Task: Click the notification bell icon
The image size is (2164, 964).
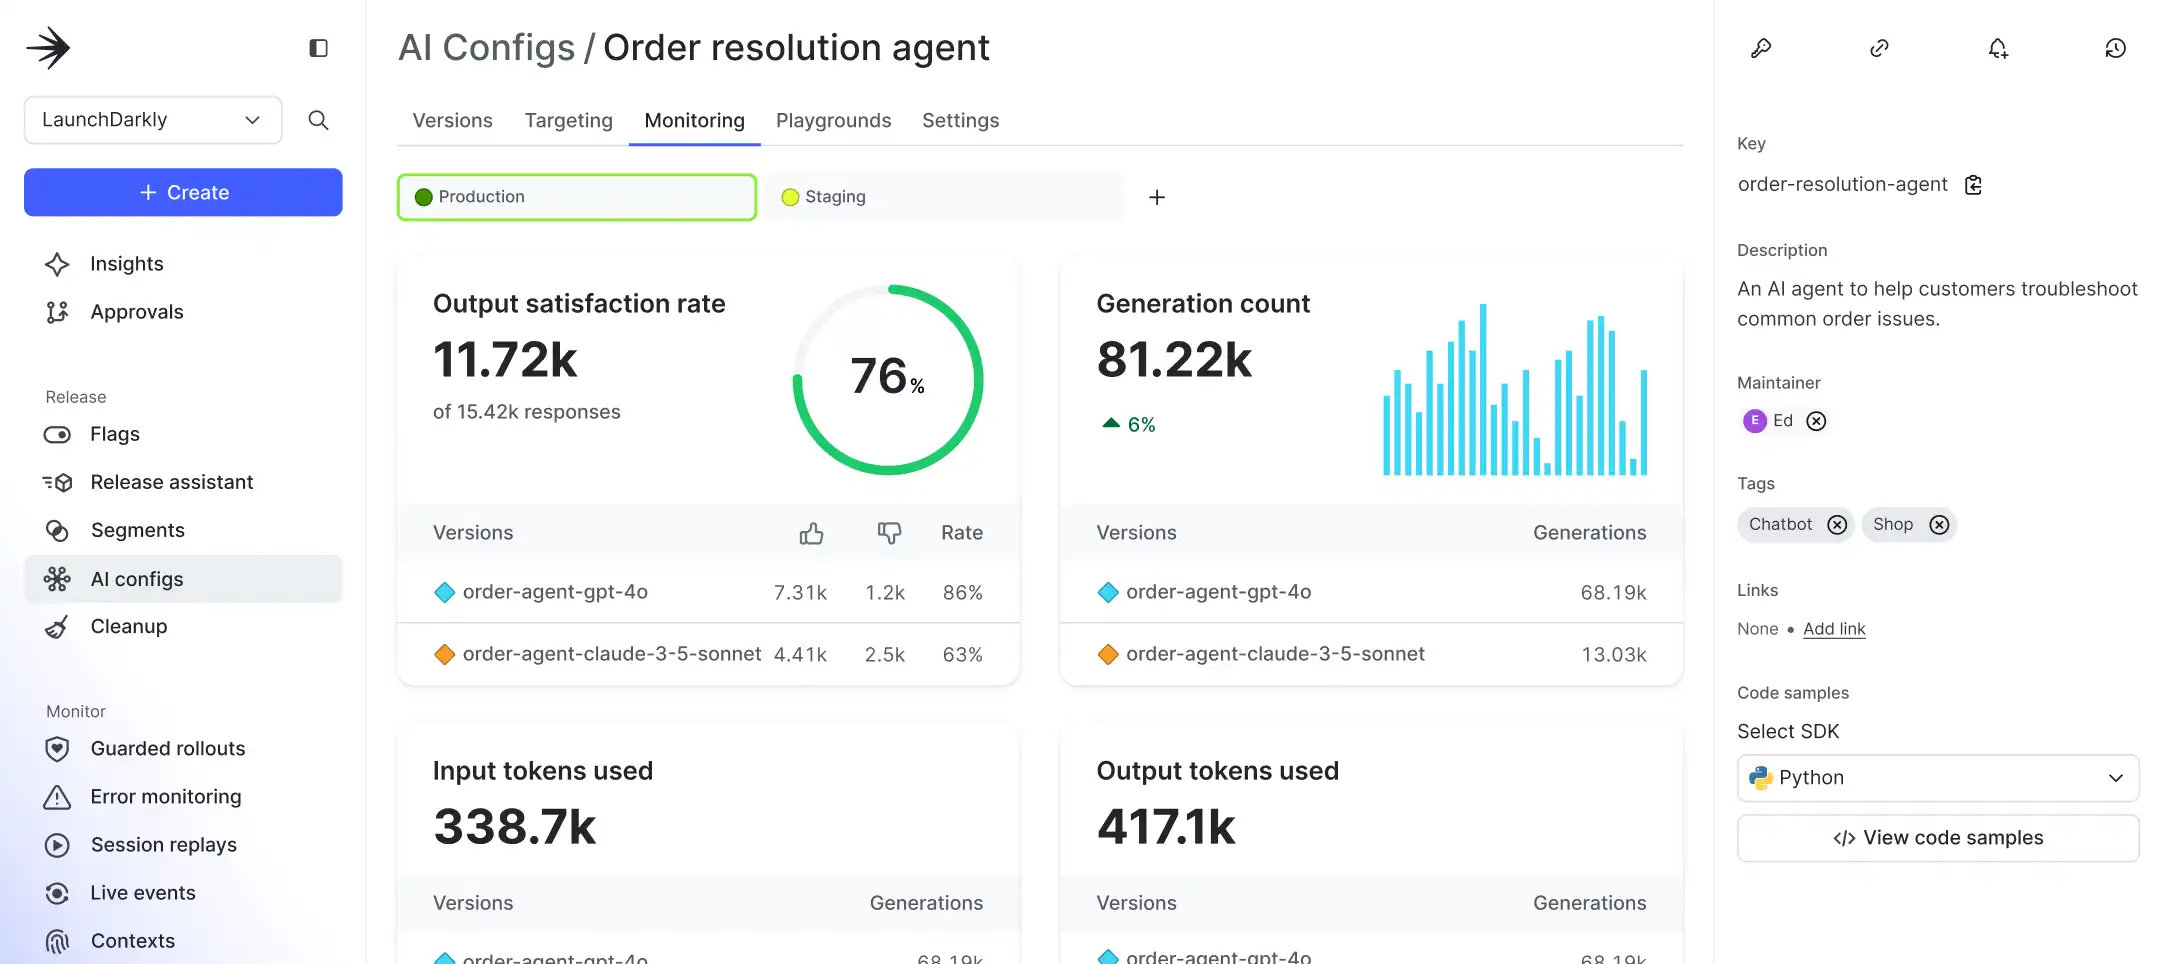Action: click(x=1998, y=48)
